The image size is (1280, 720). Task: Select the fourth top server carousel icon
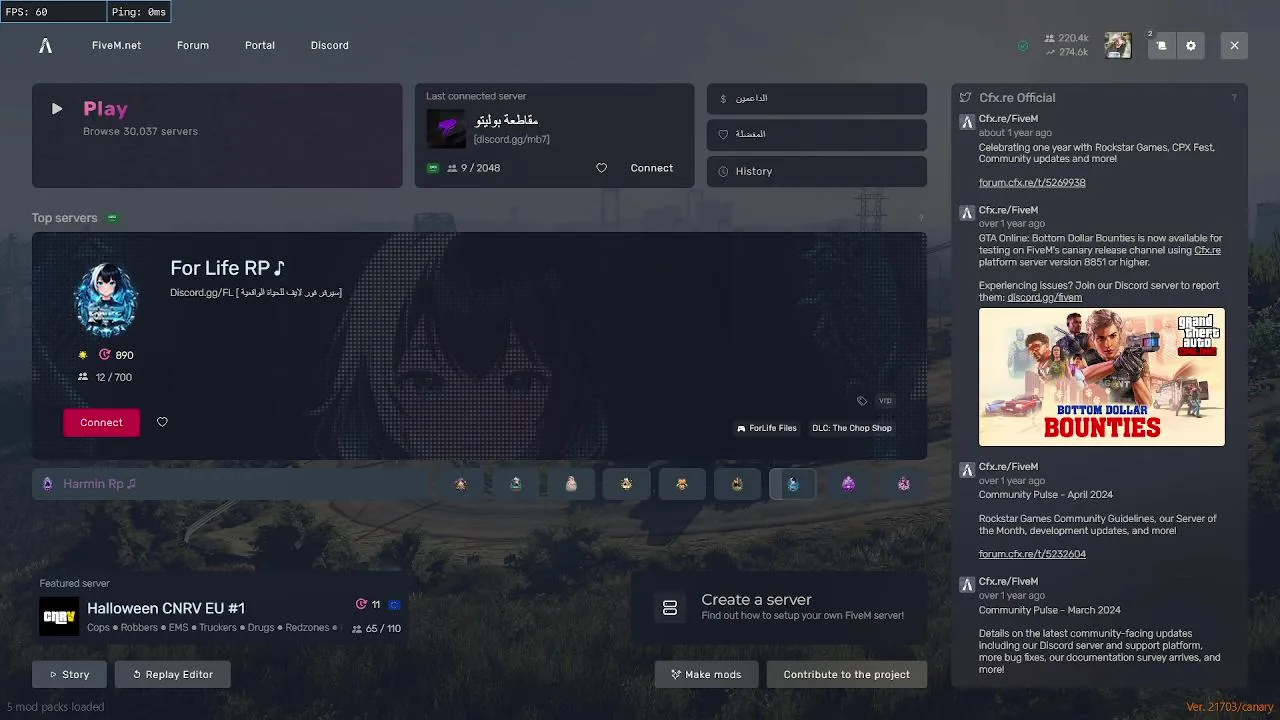click(626, 484)
